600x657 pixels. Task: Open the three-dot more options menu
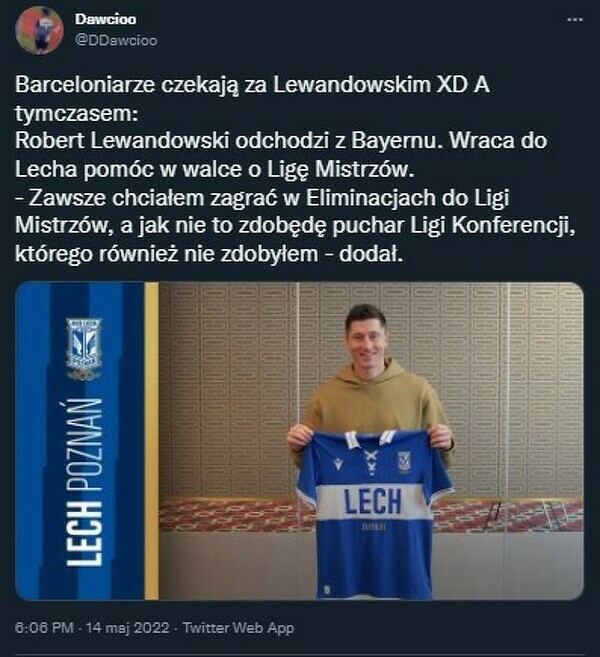coord(574,20)
